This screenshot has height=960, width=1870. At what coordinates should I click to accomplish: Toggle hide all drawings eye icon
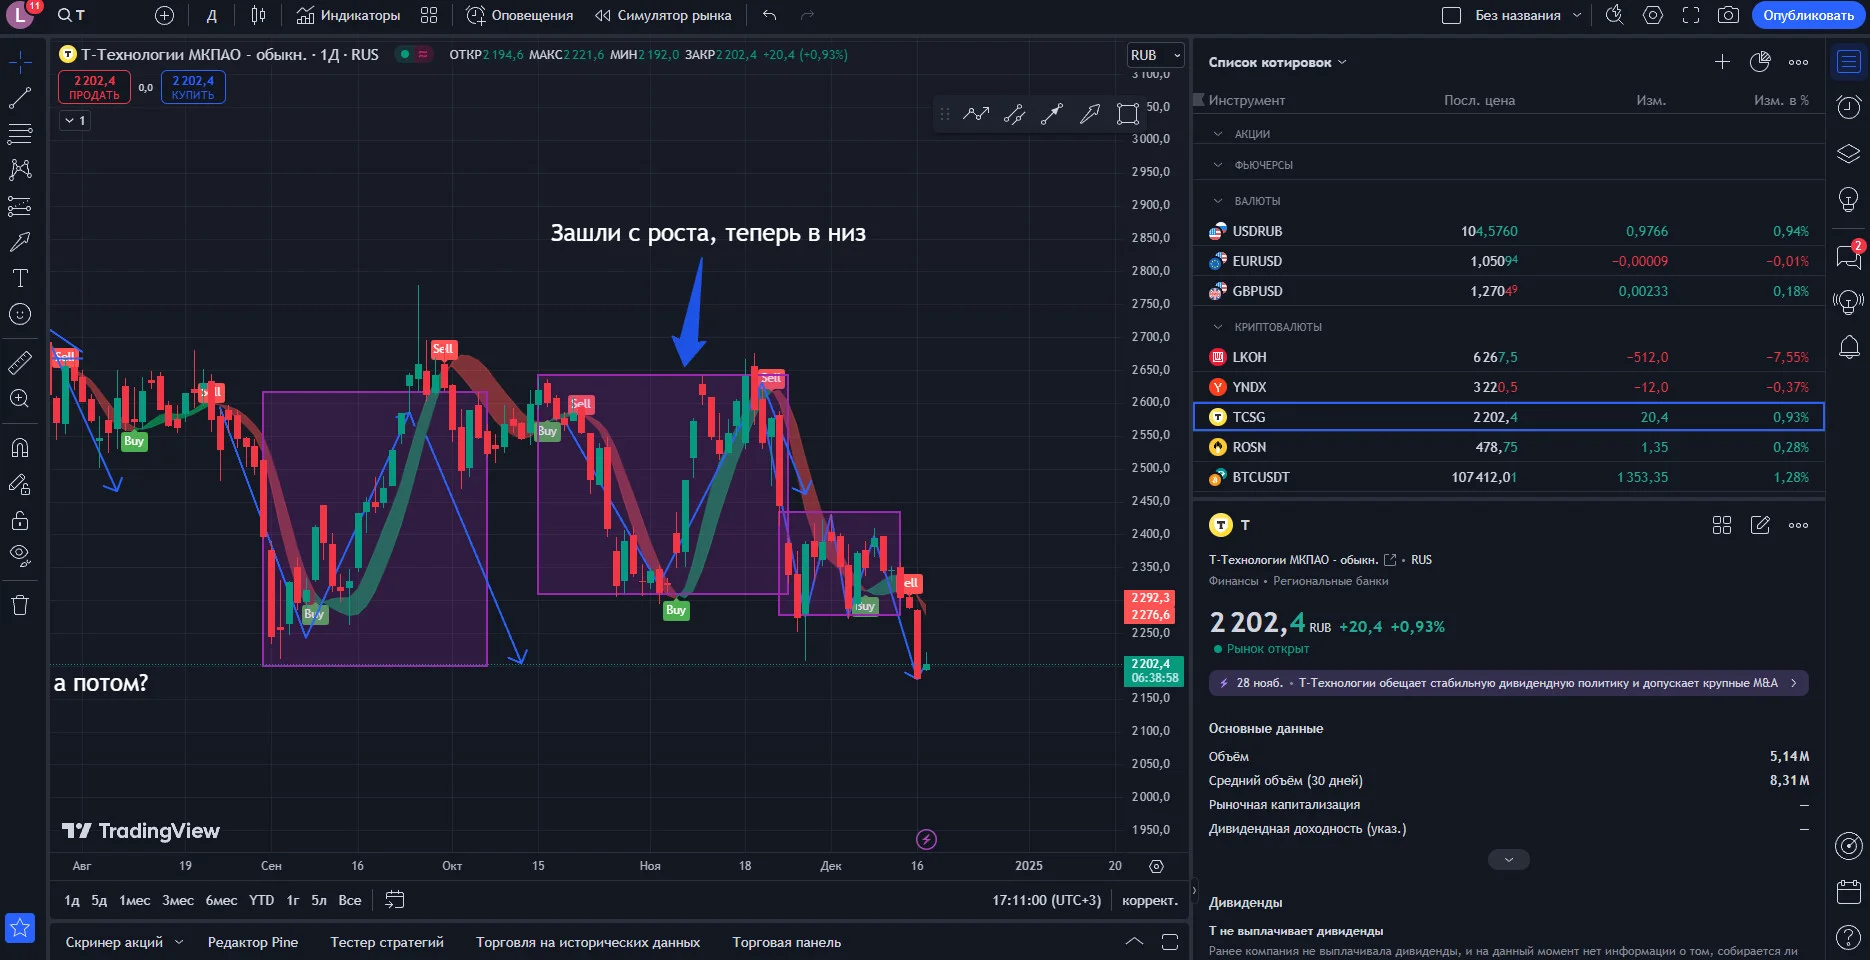20,556
